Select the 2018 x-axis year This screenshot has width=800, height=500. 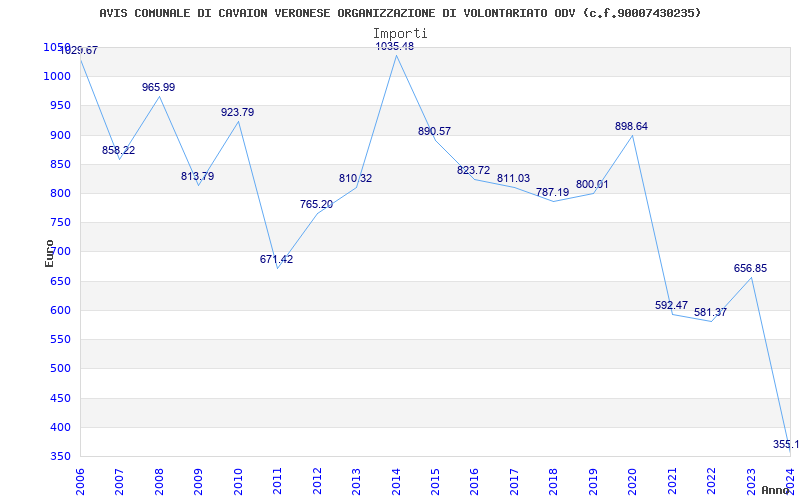point(554,481)
